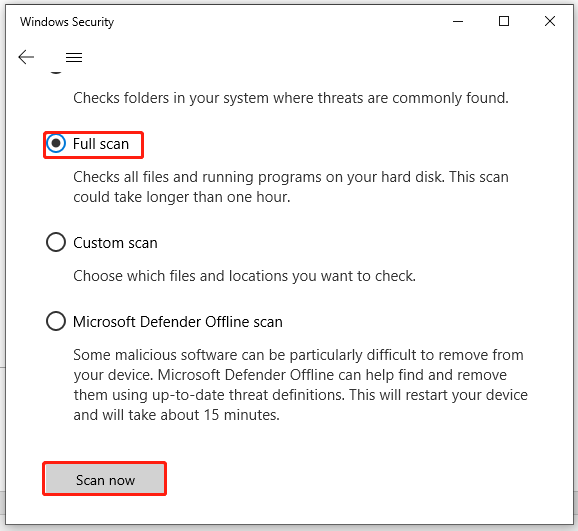Image resolution: width=578 pixels, height=531 pixels.
Task: Minimize the Windows Security window
Action: click(458, 21)
